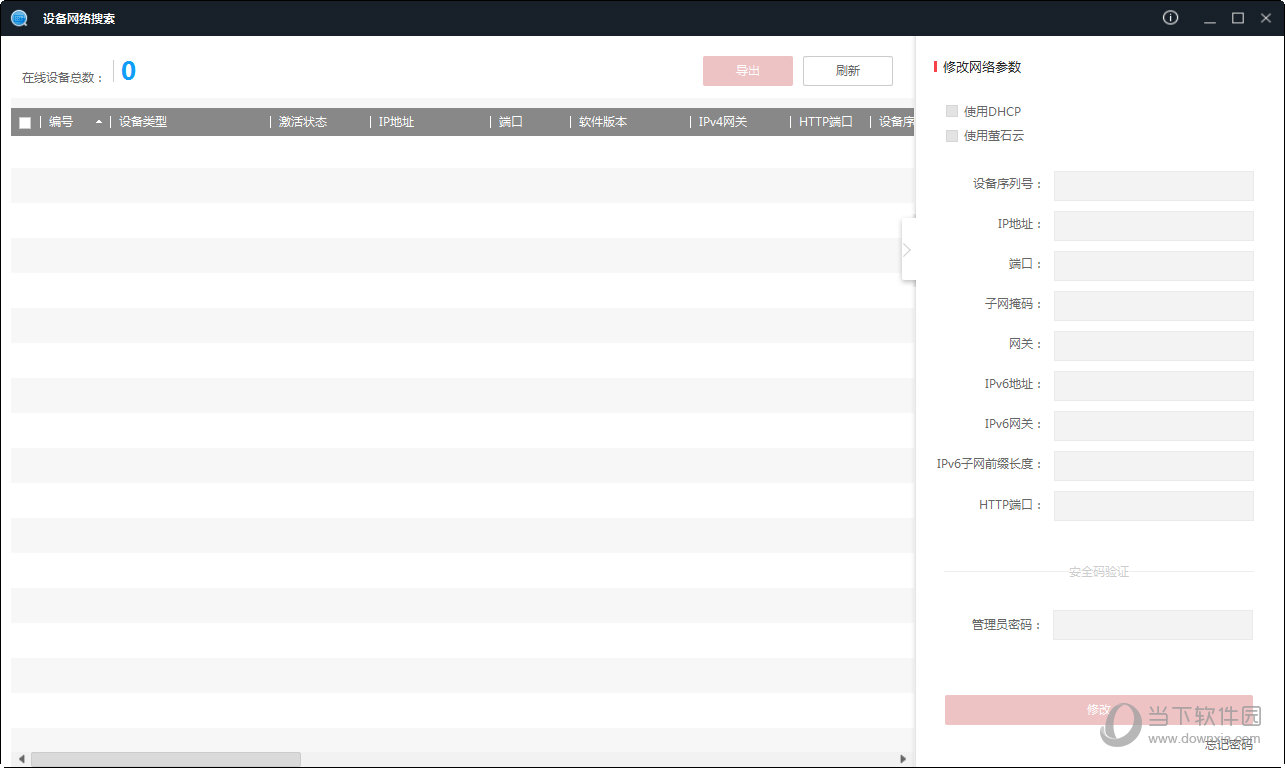This screenshot has width=1285, height=768.
Task: Sort by 设备类型 column header
Action: click(143, 122)
